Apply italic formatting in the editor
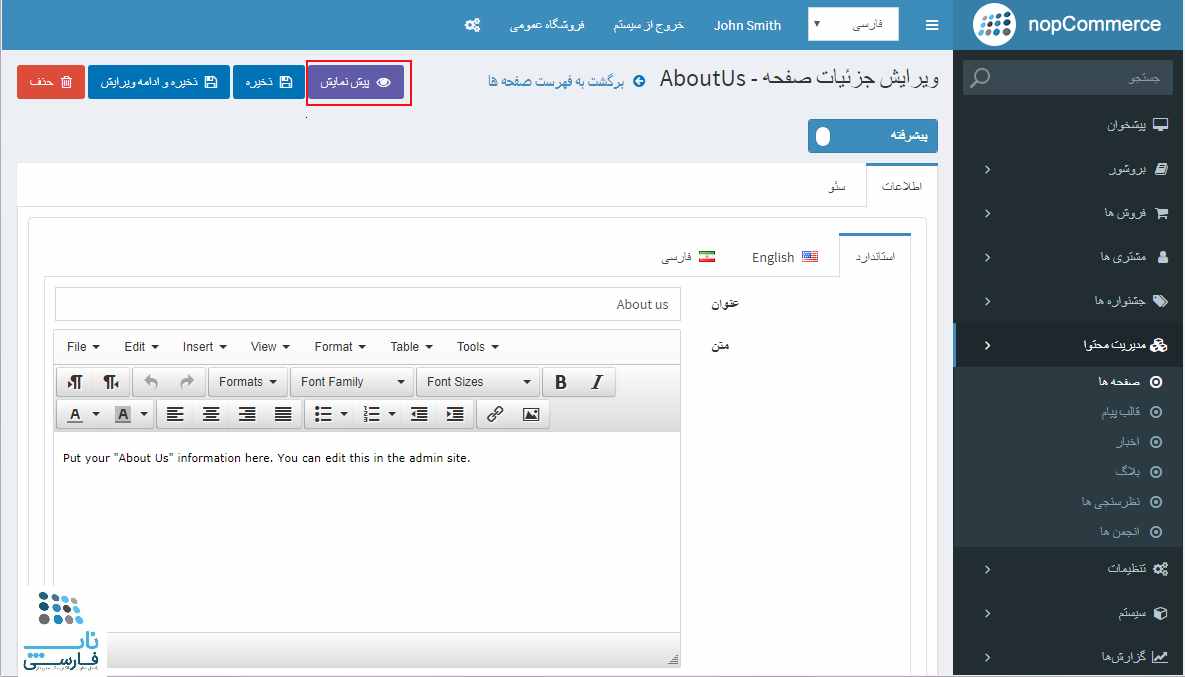The image size is (1185, 677). coord(597,382)
